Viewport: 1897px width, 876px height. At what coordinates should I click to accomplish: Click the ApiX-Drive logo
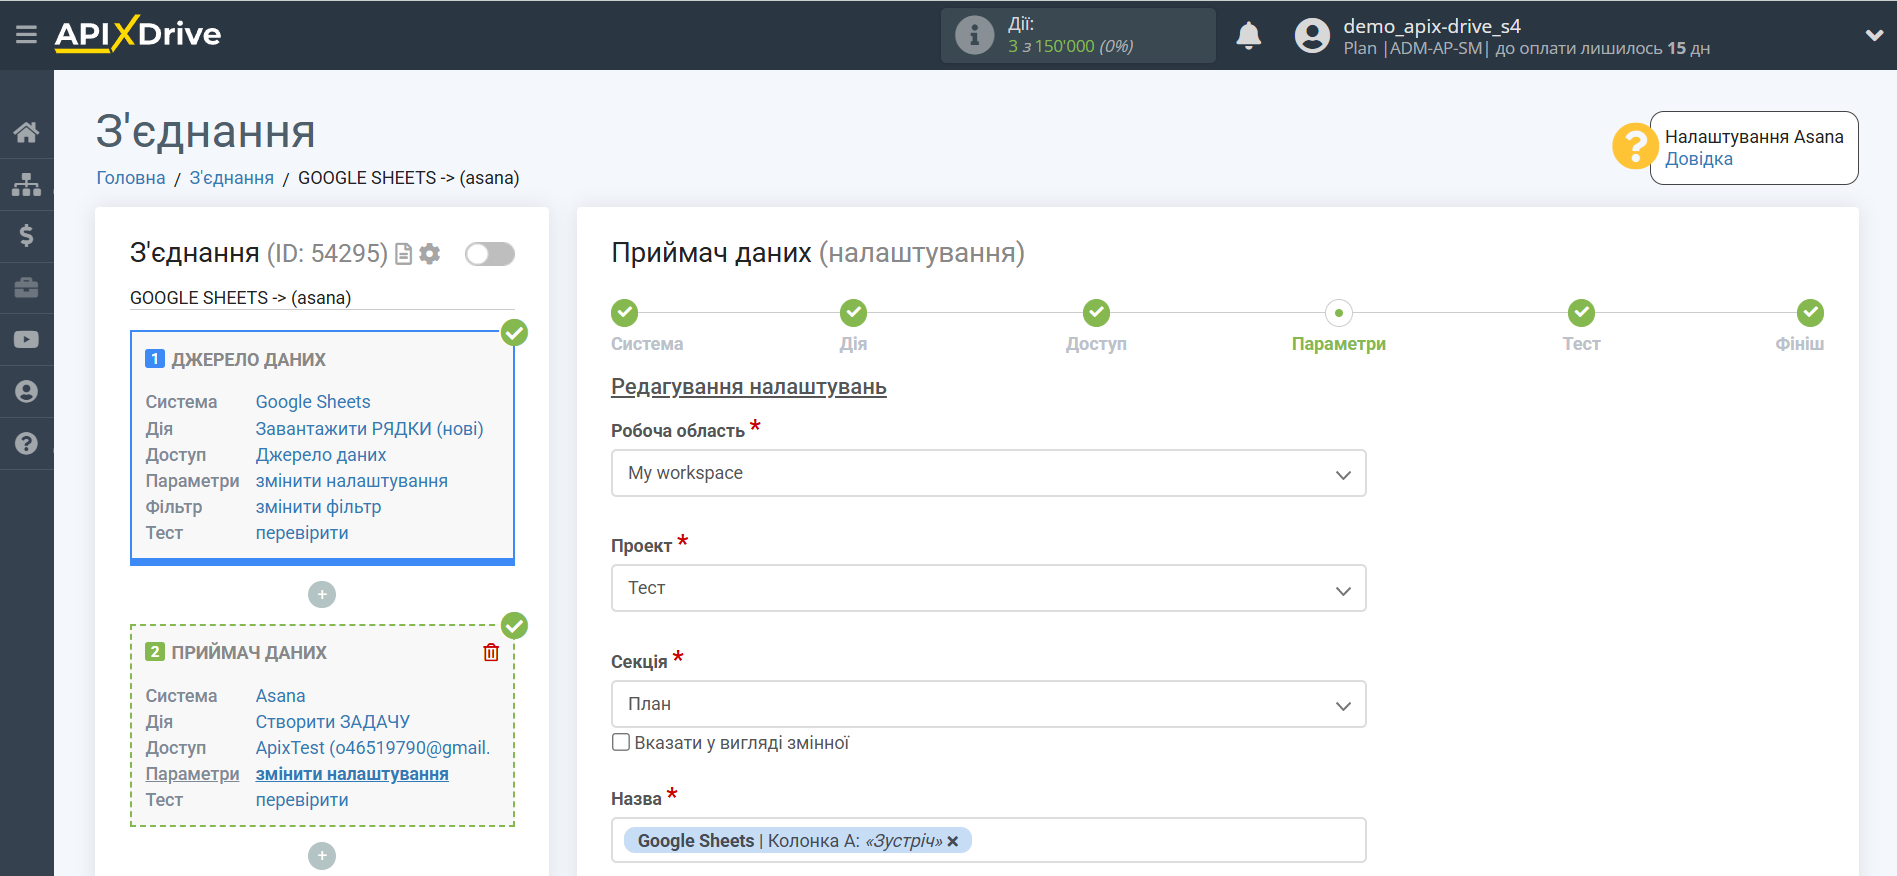click(x=138, y=34)
